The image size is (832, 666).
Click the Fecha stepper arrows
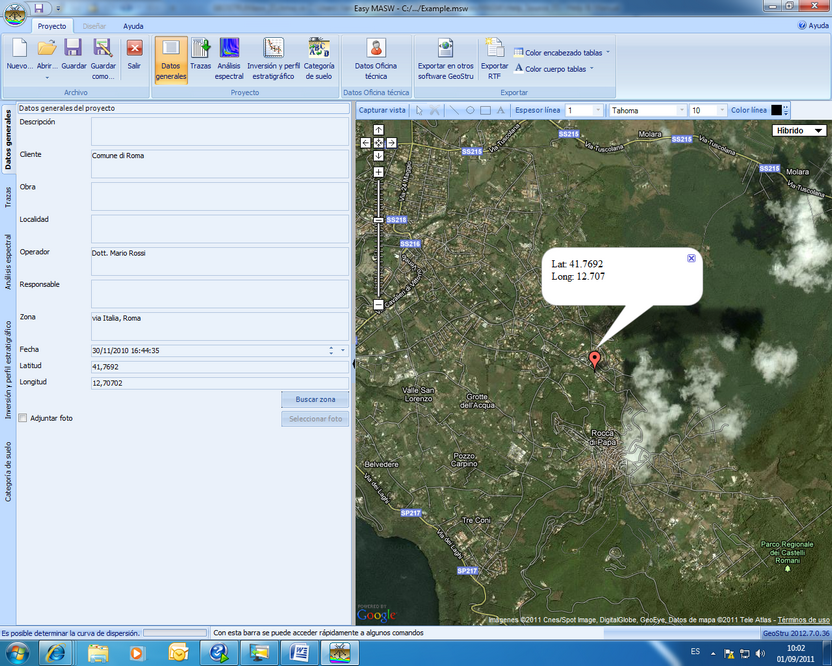point(331,350)
